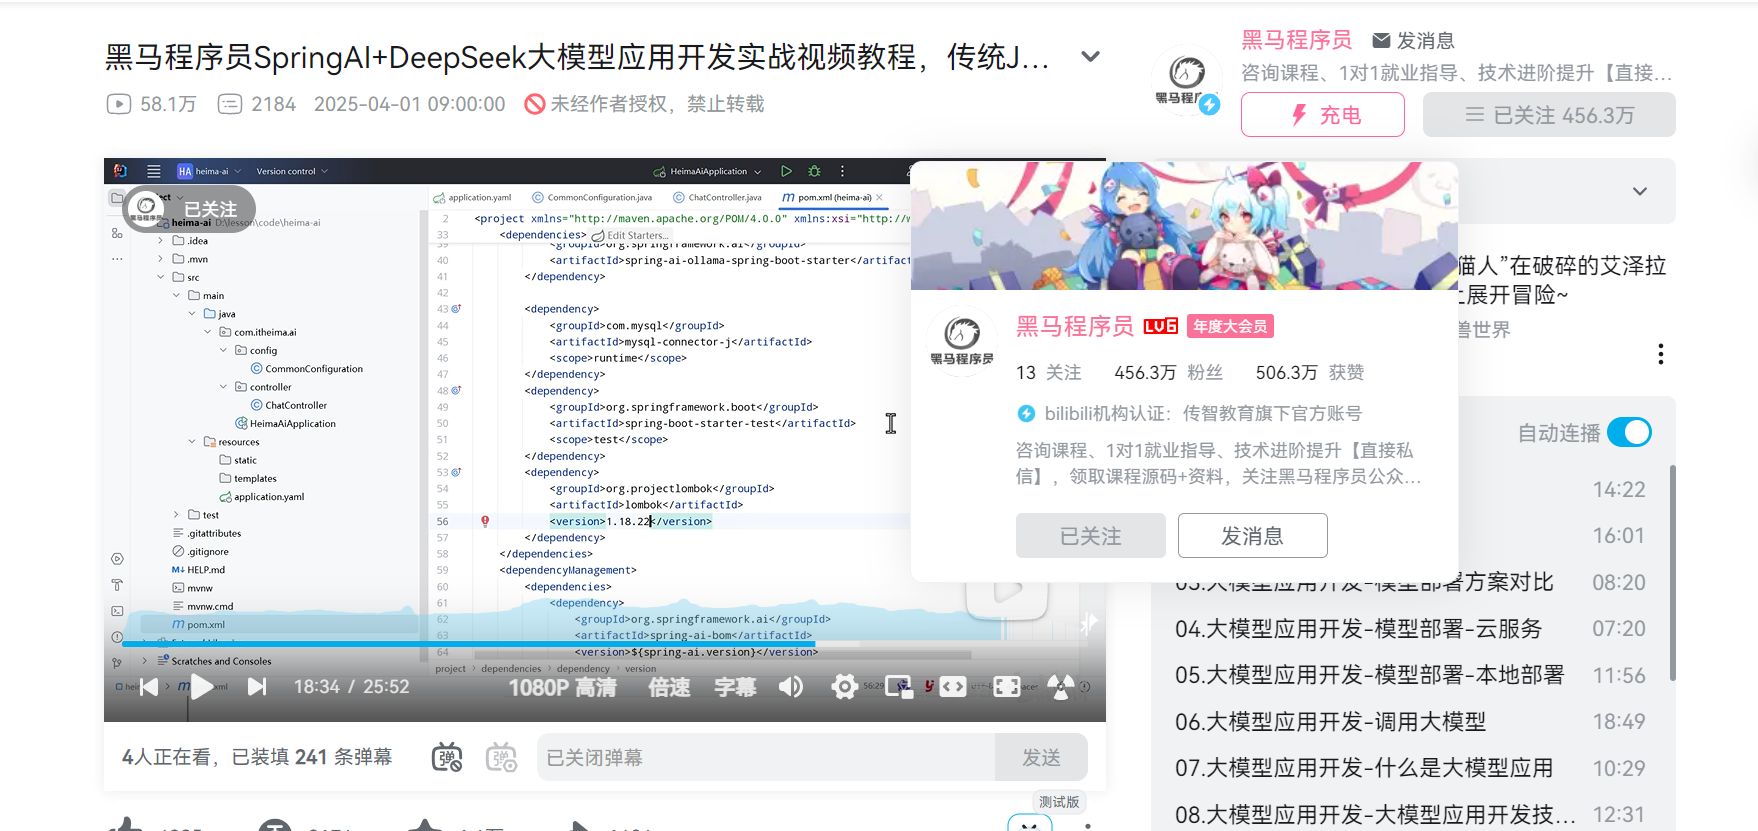Open 黑马程序员 uploader name link at top
The image size is (1758, 831).
click(1296, 40)
